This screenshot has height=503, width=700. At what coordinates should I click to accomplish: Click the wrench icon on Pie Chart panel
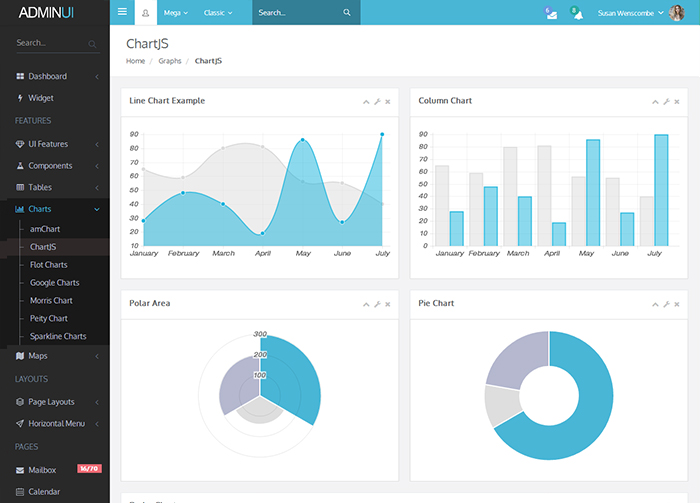click(666, 304)
